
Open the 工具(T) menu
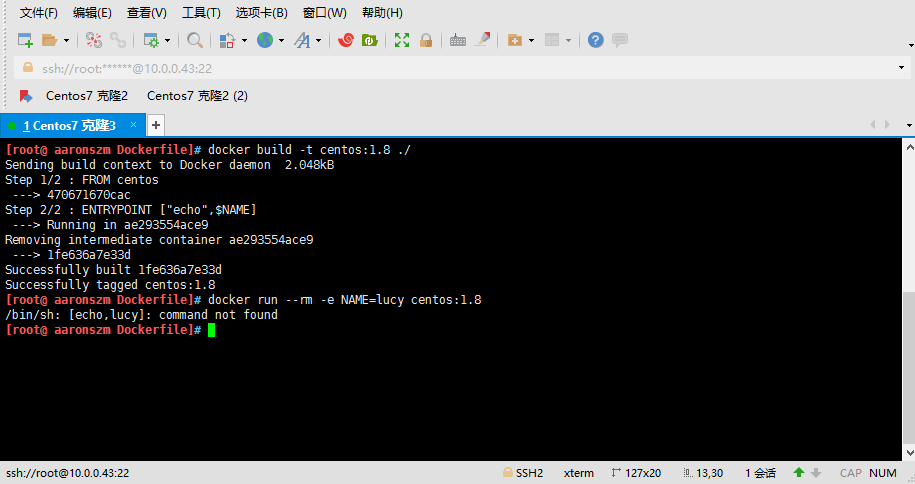tap(201, 13)
